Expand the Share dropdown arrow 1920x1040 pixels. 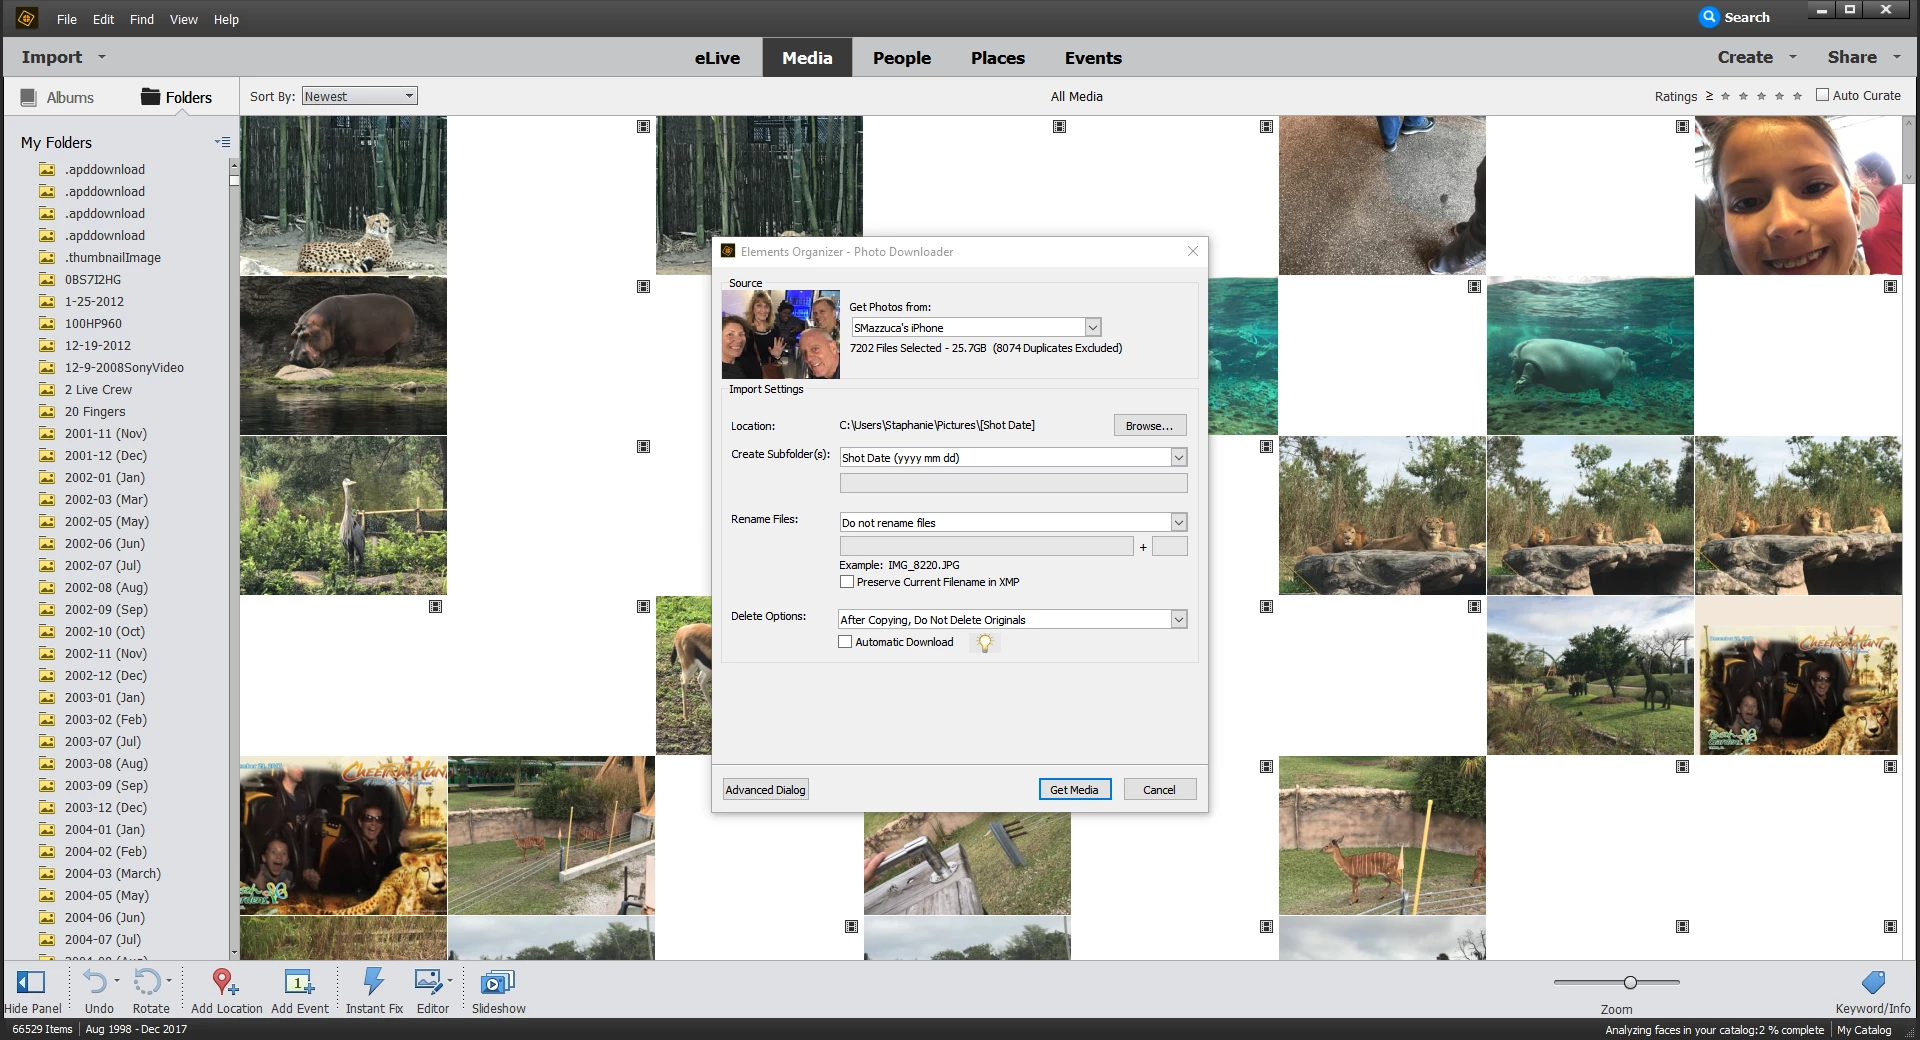(x=1896, y=57)
